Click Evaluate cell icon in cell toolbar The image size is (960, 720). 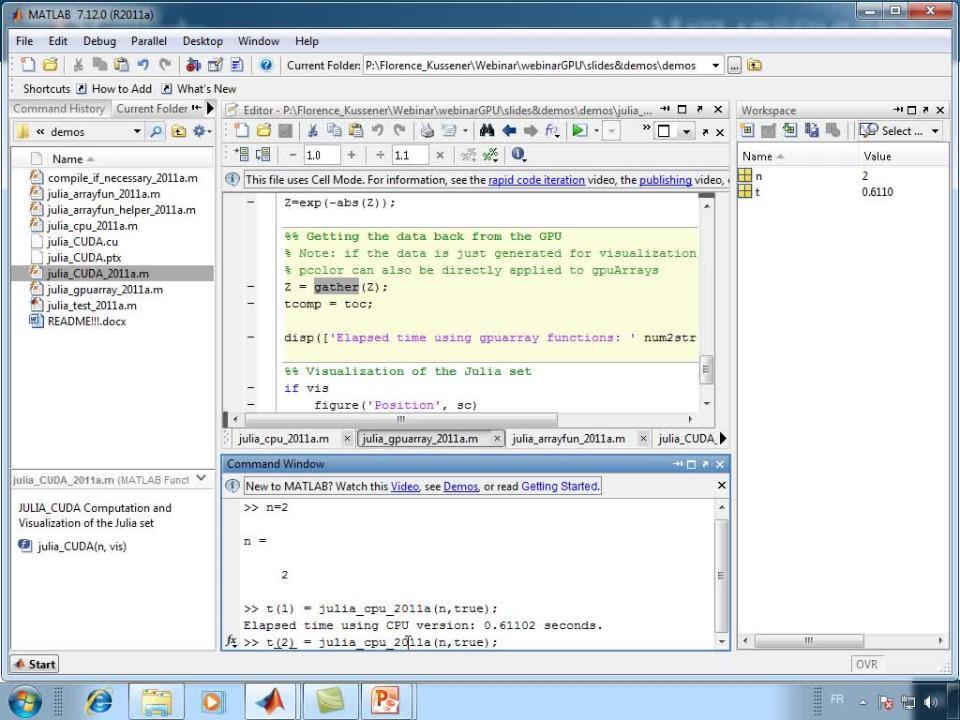[x=242, y=154]
